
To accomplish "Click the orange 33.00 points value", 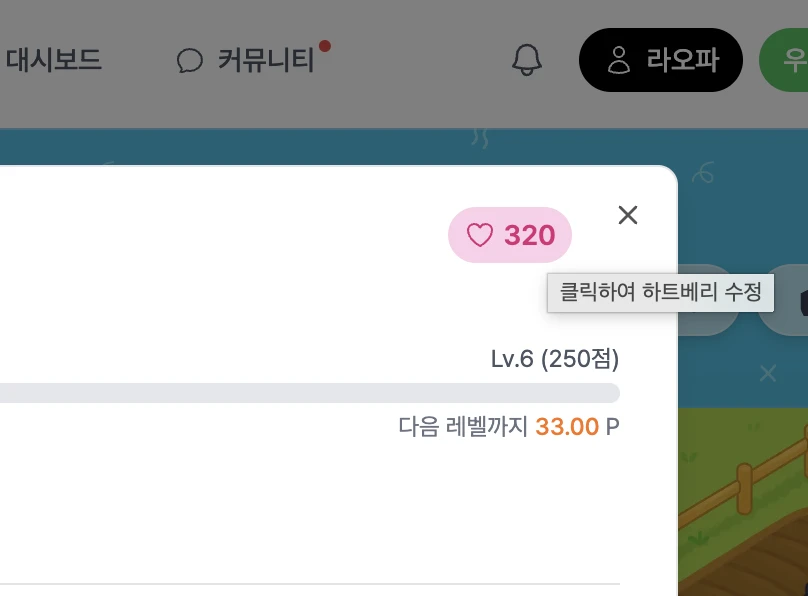I will point(567,427).
